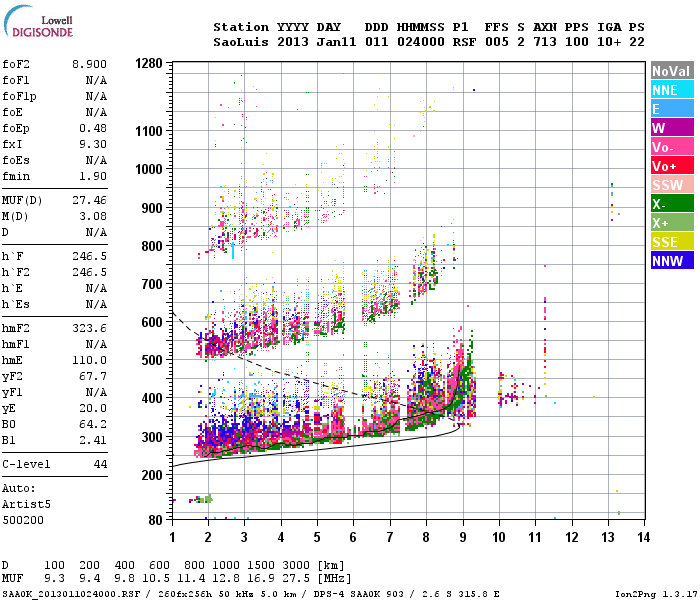700x600 pixels.
Task: Click the hmF2 value 323.6
Action: coord(89,329)
